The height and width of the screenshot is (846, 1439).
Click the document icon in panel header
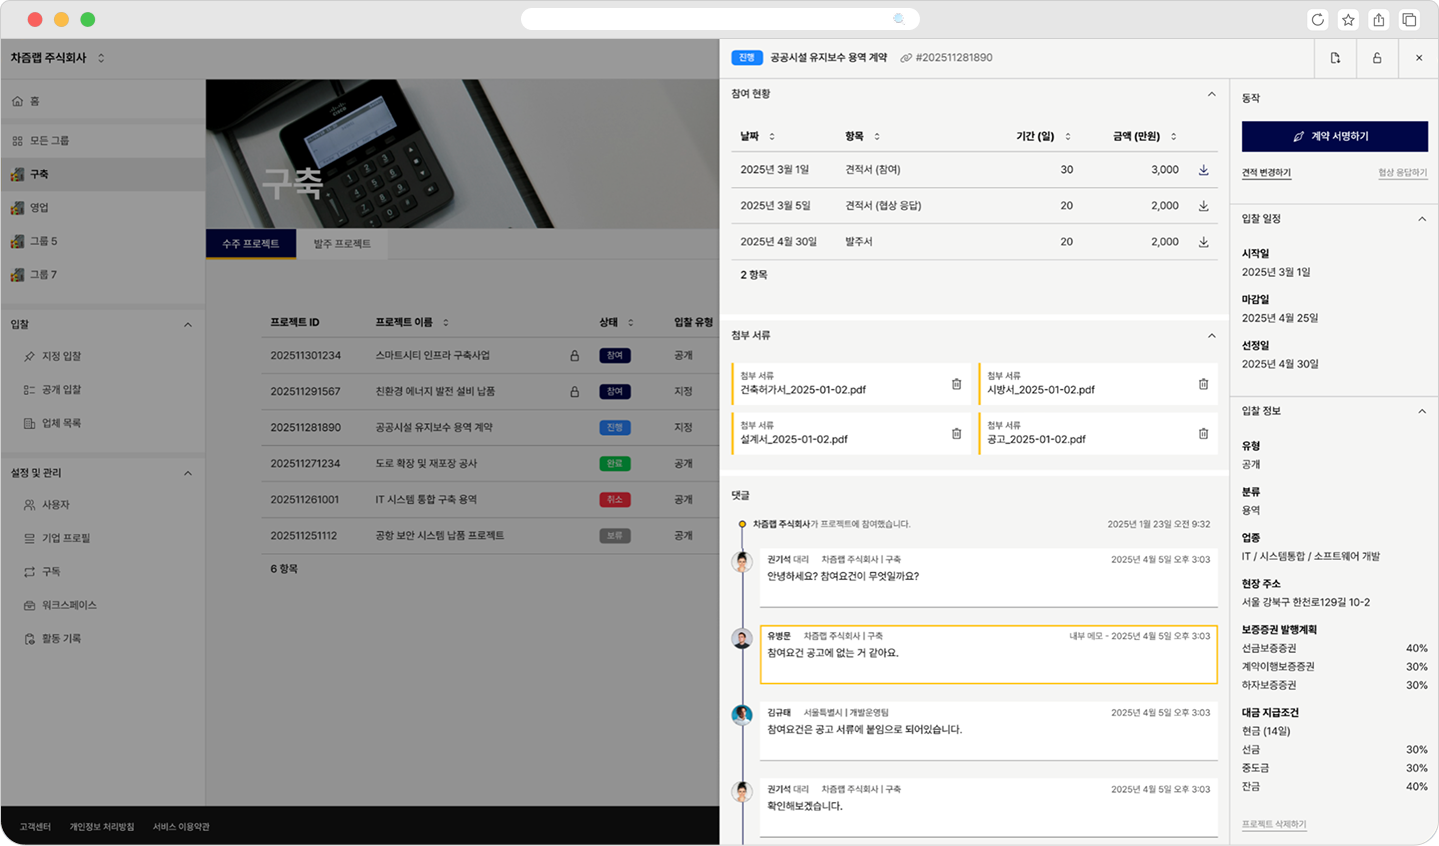[1335, 58]
